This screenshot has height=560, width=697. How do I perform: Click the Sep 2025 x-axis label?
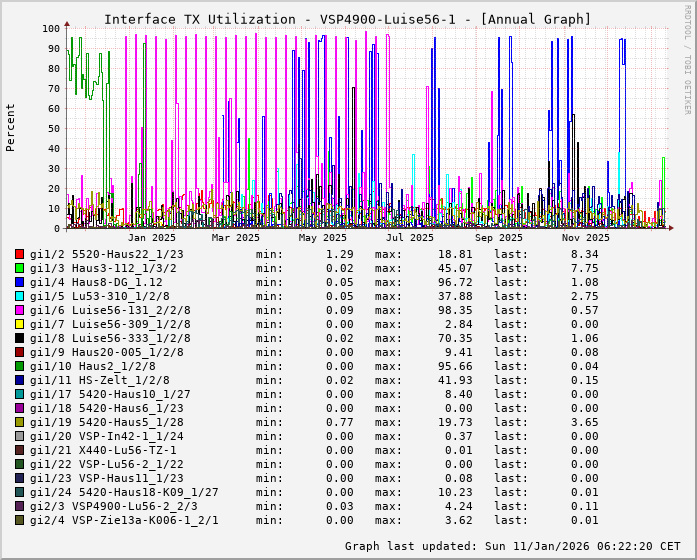click(x=498, y=238)
